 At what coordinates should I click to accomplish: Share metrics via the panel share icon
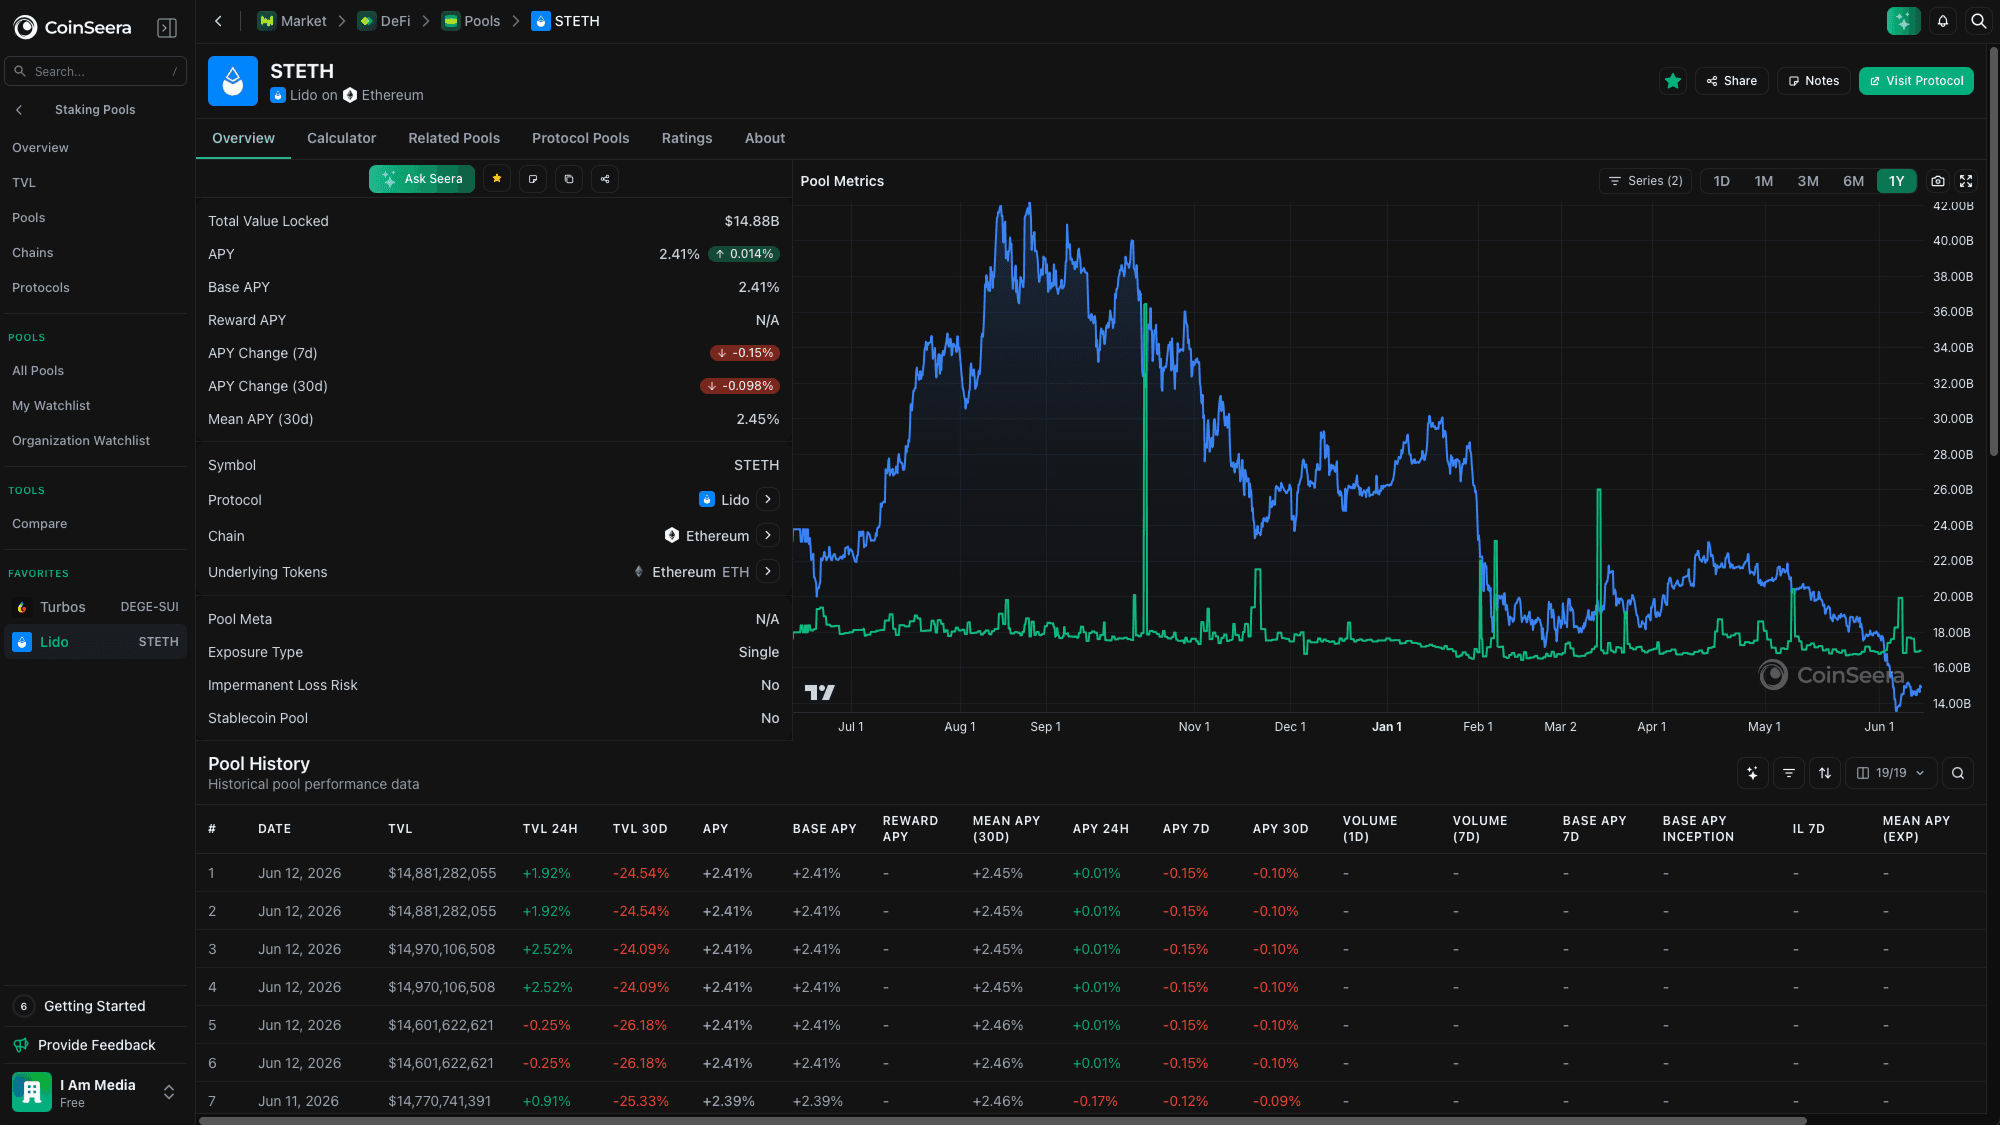(605, 179)
